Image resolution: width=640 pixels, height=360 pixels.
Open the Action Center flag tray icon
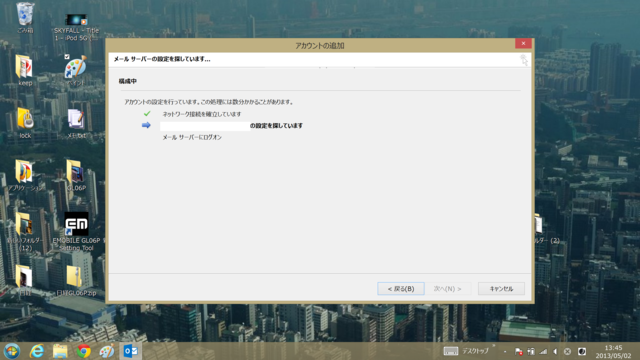point(518,351)
